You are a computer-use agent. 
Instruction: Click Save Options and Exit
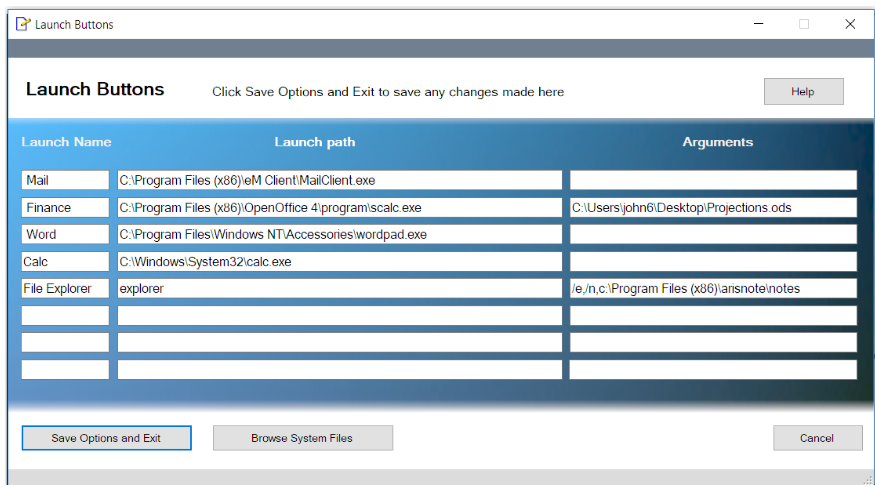107,438
